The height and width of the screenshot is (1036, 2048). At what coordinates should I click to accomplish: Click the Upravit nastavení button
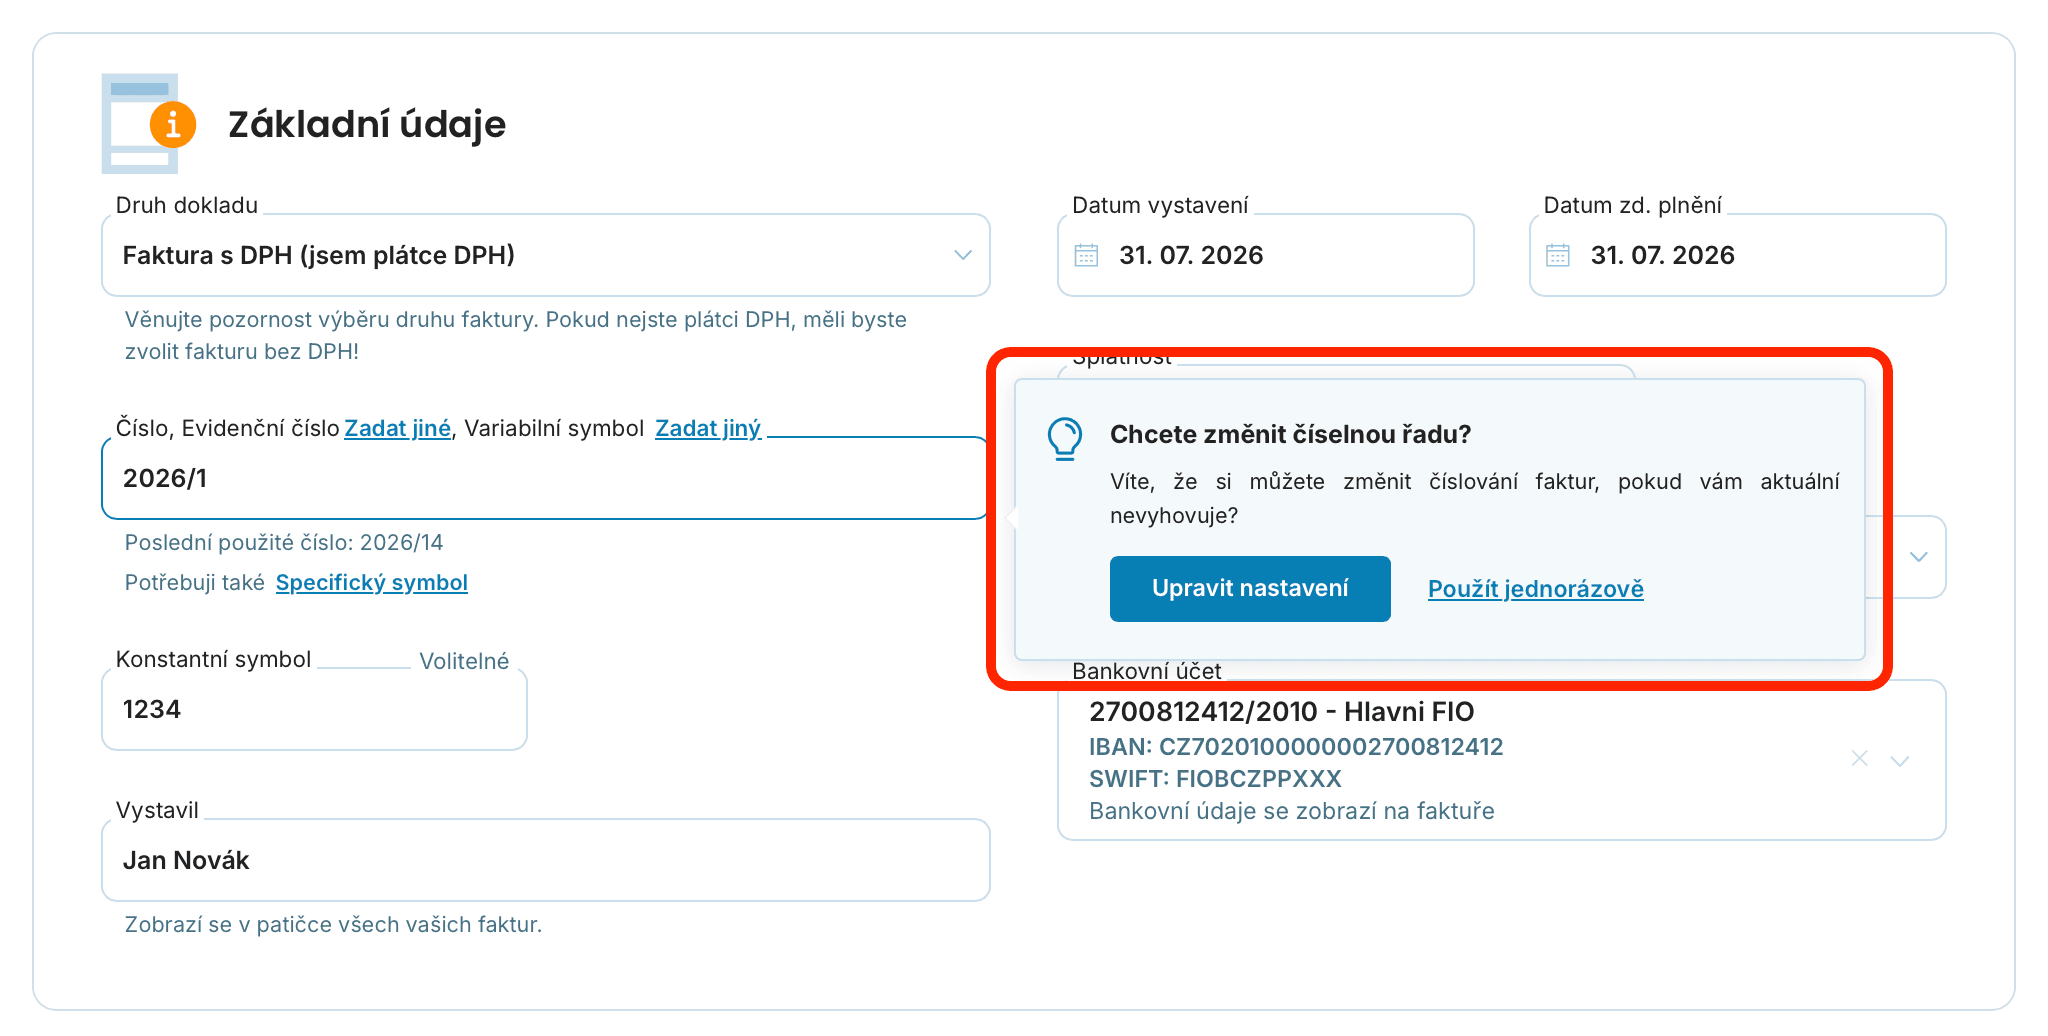coord(1250,589)
